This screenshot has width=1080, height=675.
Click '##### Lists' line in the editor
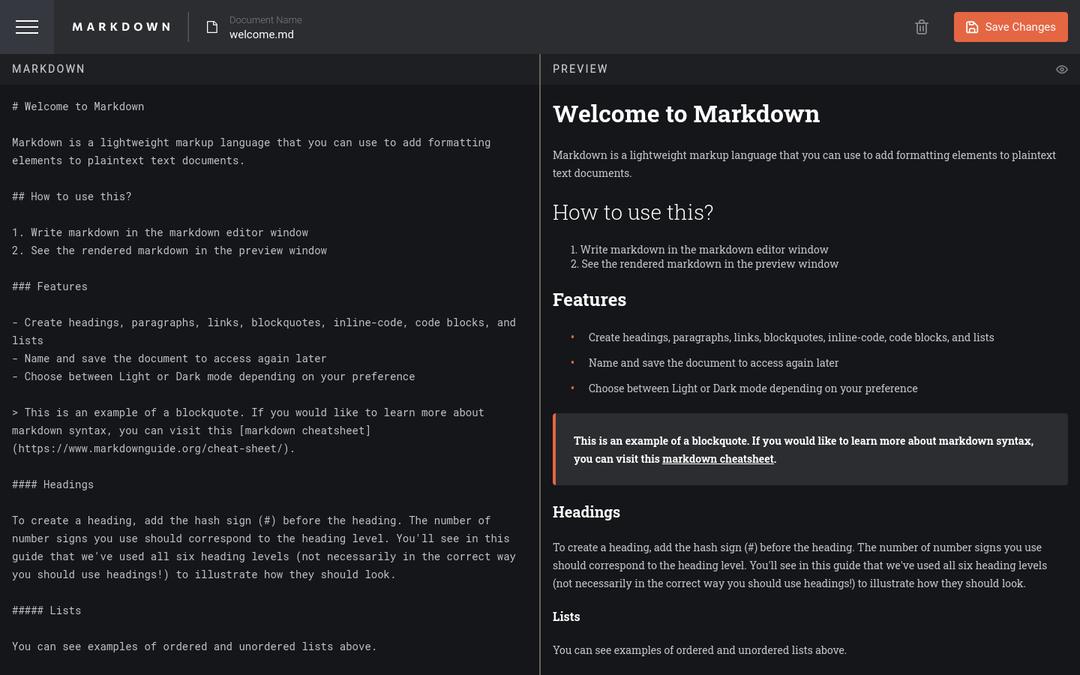click(x=47, y=610)
